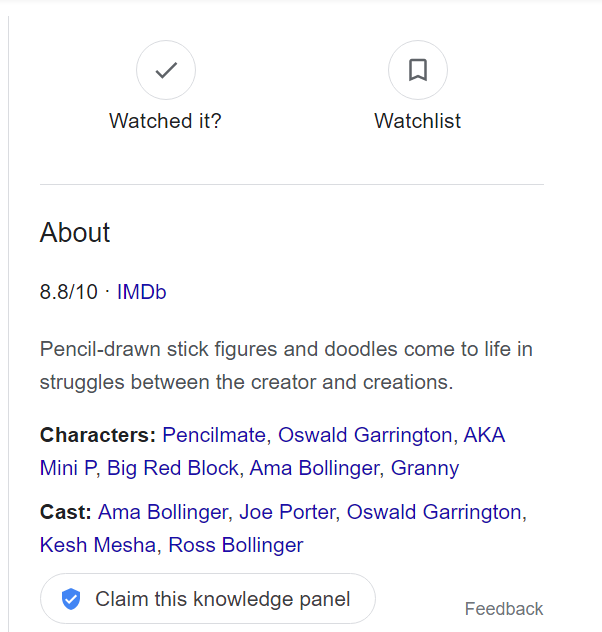602x632 pixels.
Task: Select Ama Bollinger in Cast list
Action: pos(163,512)
